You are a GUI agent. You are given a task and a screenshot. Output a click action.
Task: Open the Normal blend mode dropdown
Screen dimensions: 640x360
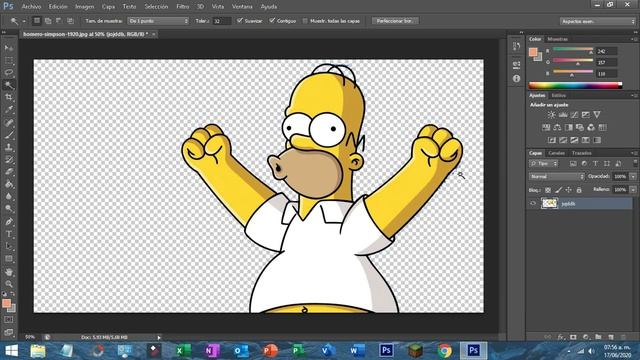coord(557,177)
